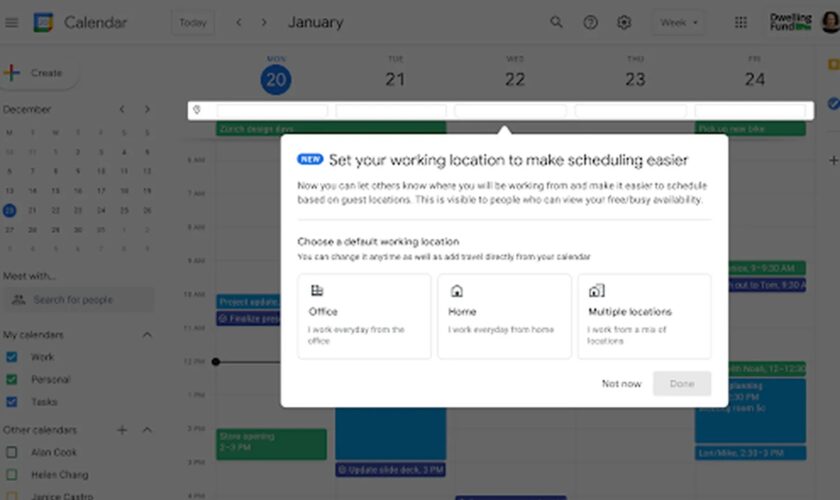Go to previous week arrow
This screenshot has height=500, width=840.
tap(239, 22)
